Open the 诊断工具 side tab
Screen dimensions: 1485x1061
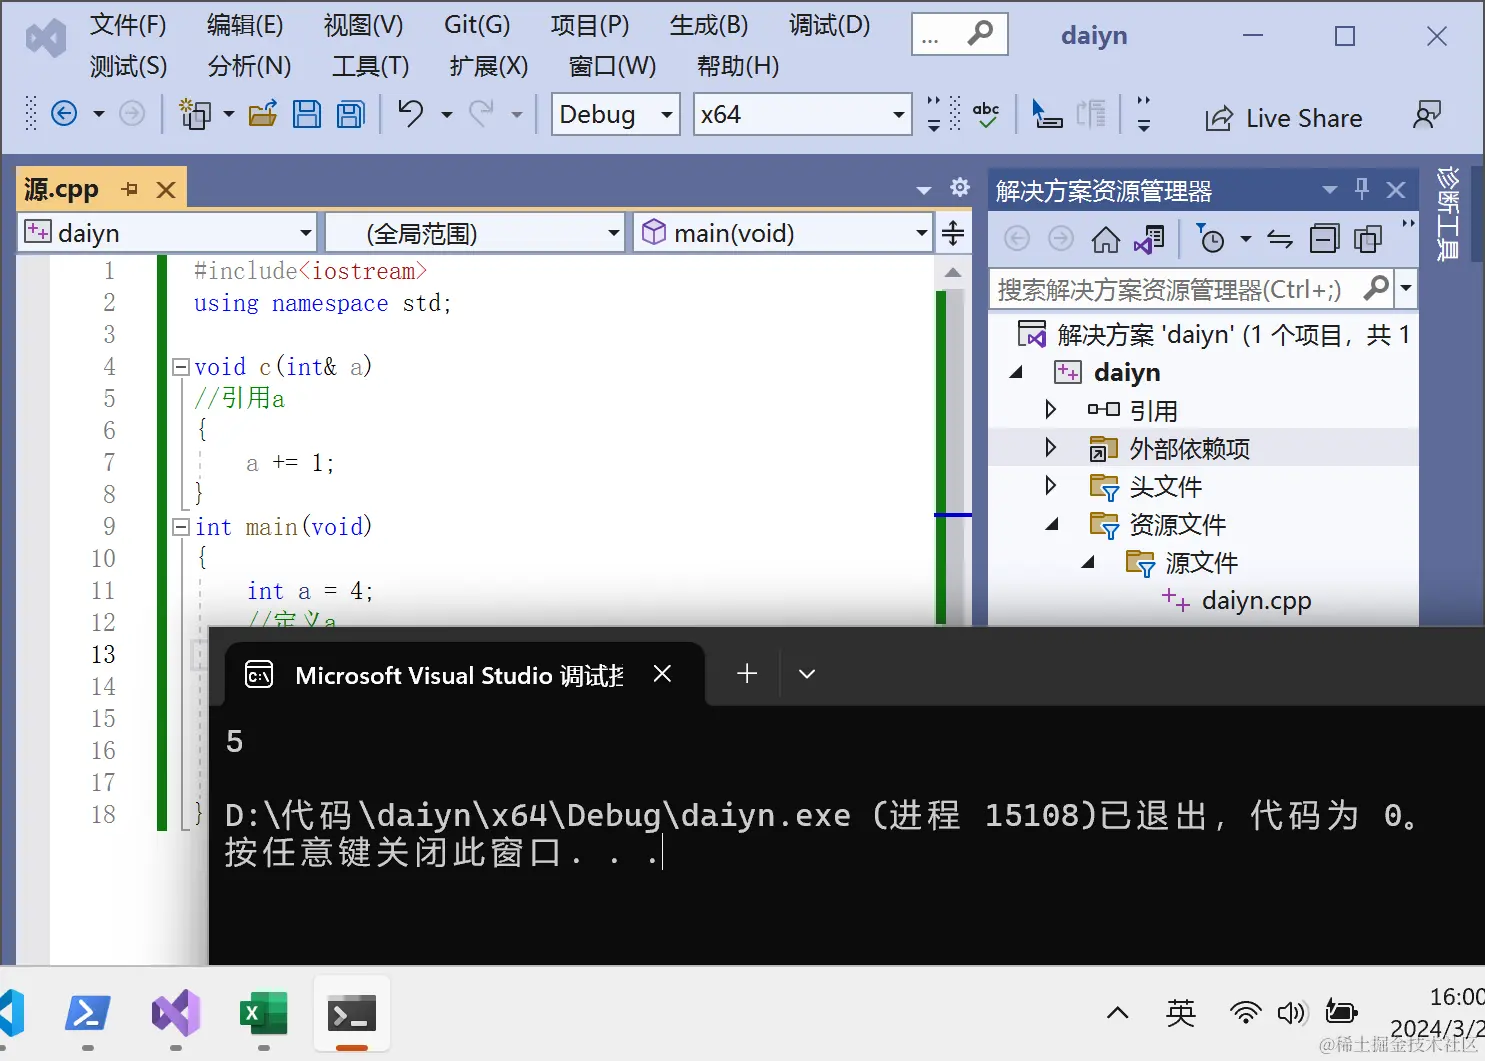1448,213
